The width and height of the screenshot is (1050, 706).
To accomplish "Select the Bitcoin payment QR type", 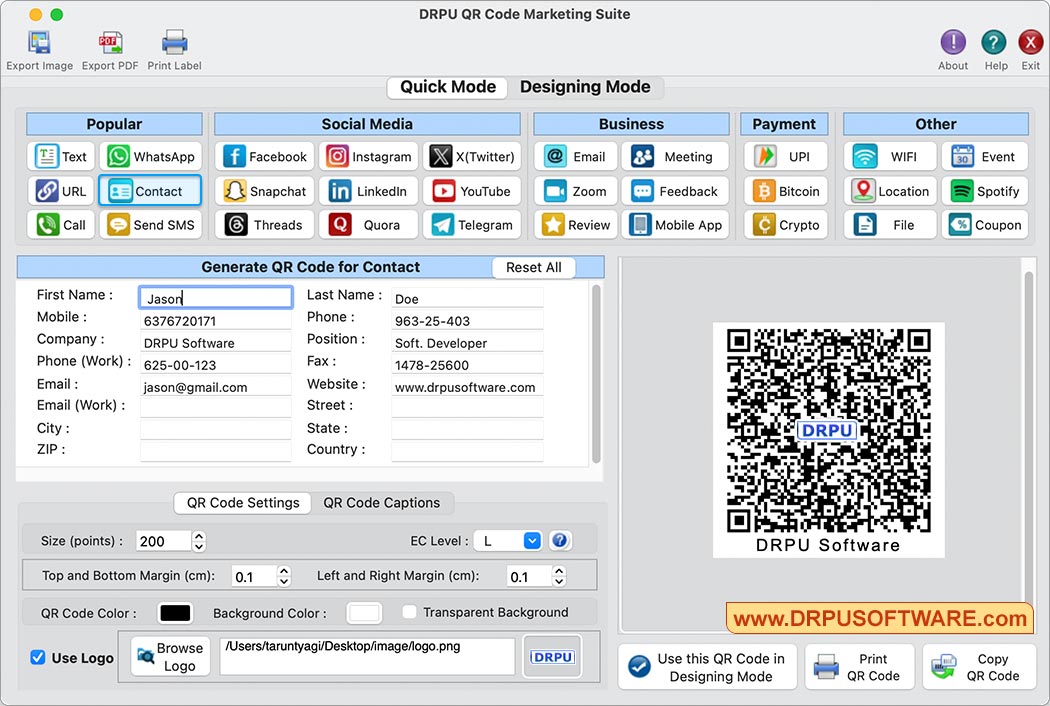I will [785, 190].
